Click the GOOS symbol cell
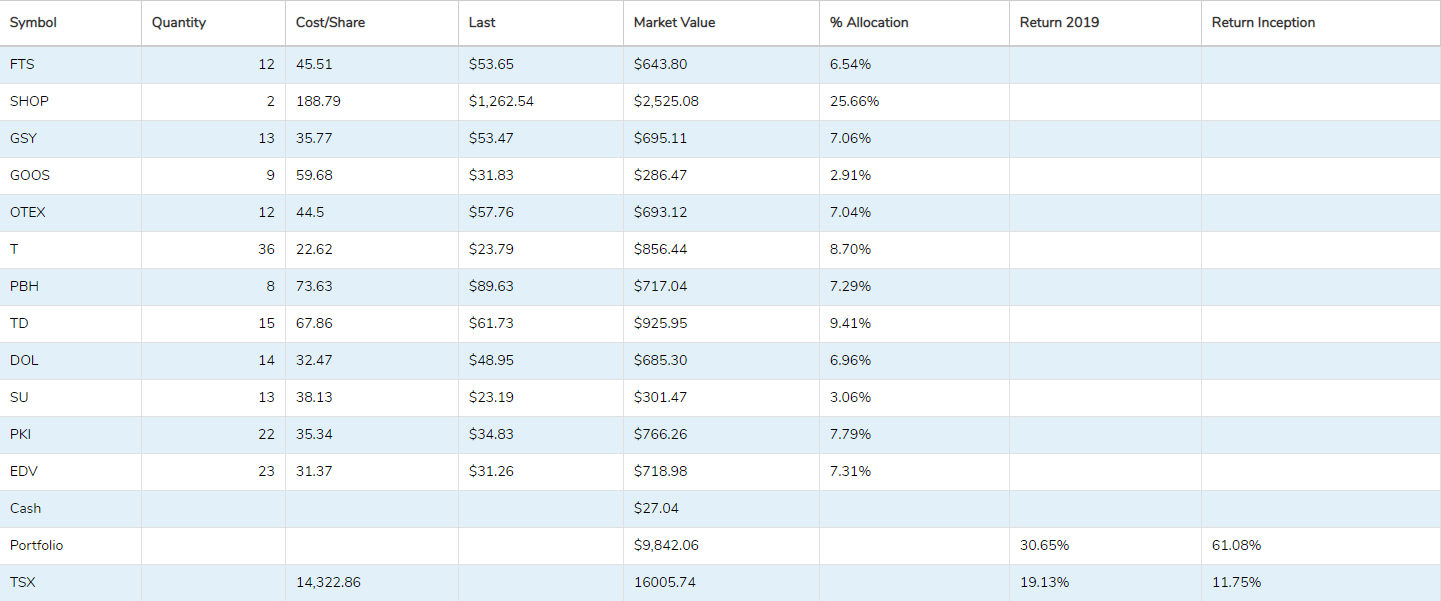Viewport: 1441px width, 601px height. pos(30,175)
